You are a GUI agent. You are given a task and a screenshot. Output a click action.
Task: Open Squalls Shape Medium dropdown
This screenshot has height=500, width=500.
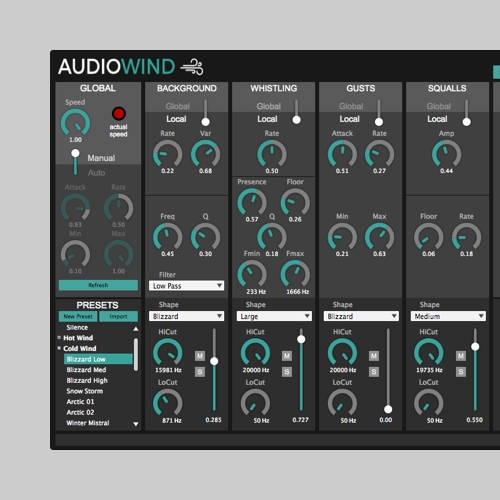(x=448, y=316)
